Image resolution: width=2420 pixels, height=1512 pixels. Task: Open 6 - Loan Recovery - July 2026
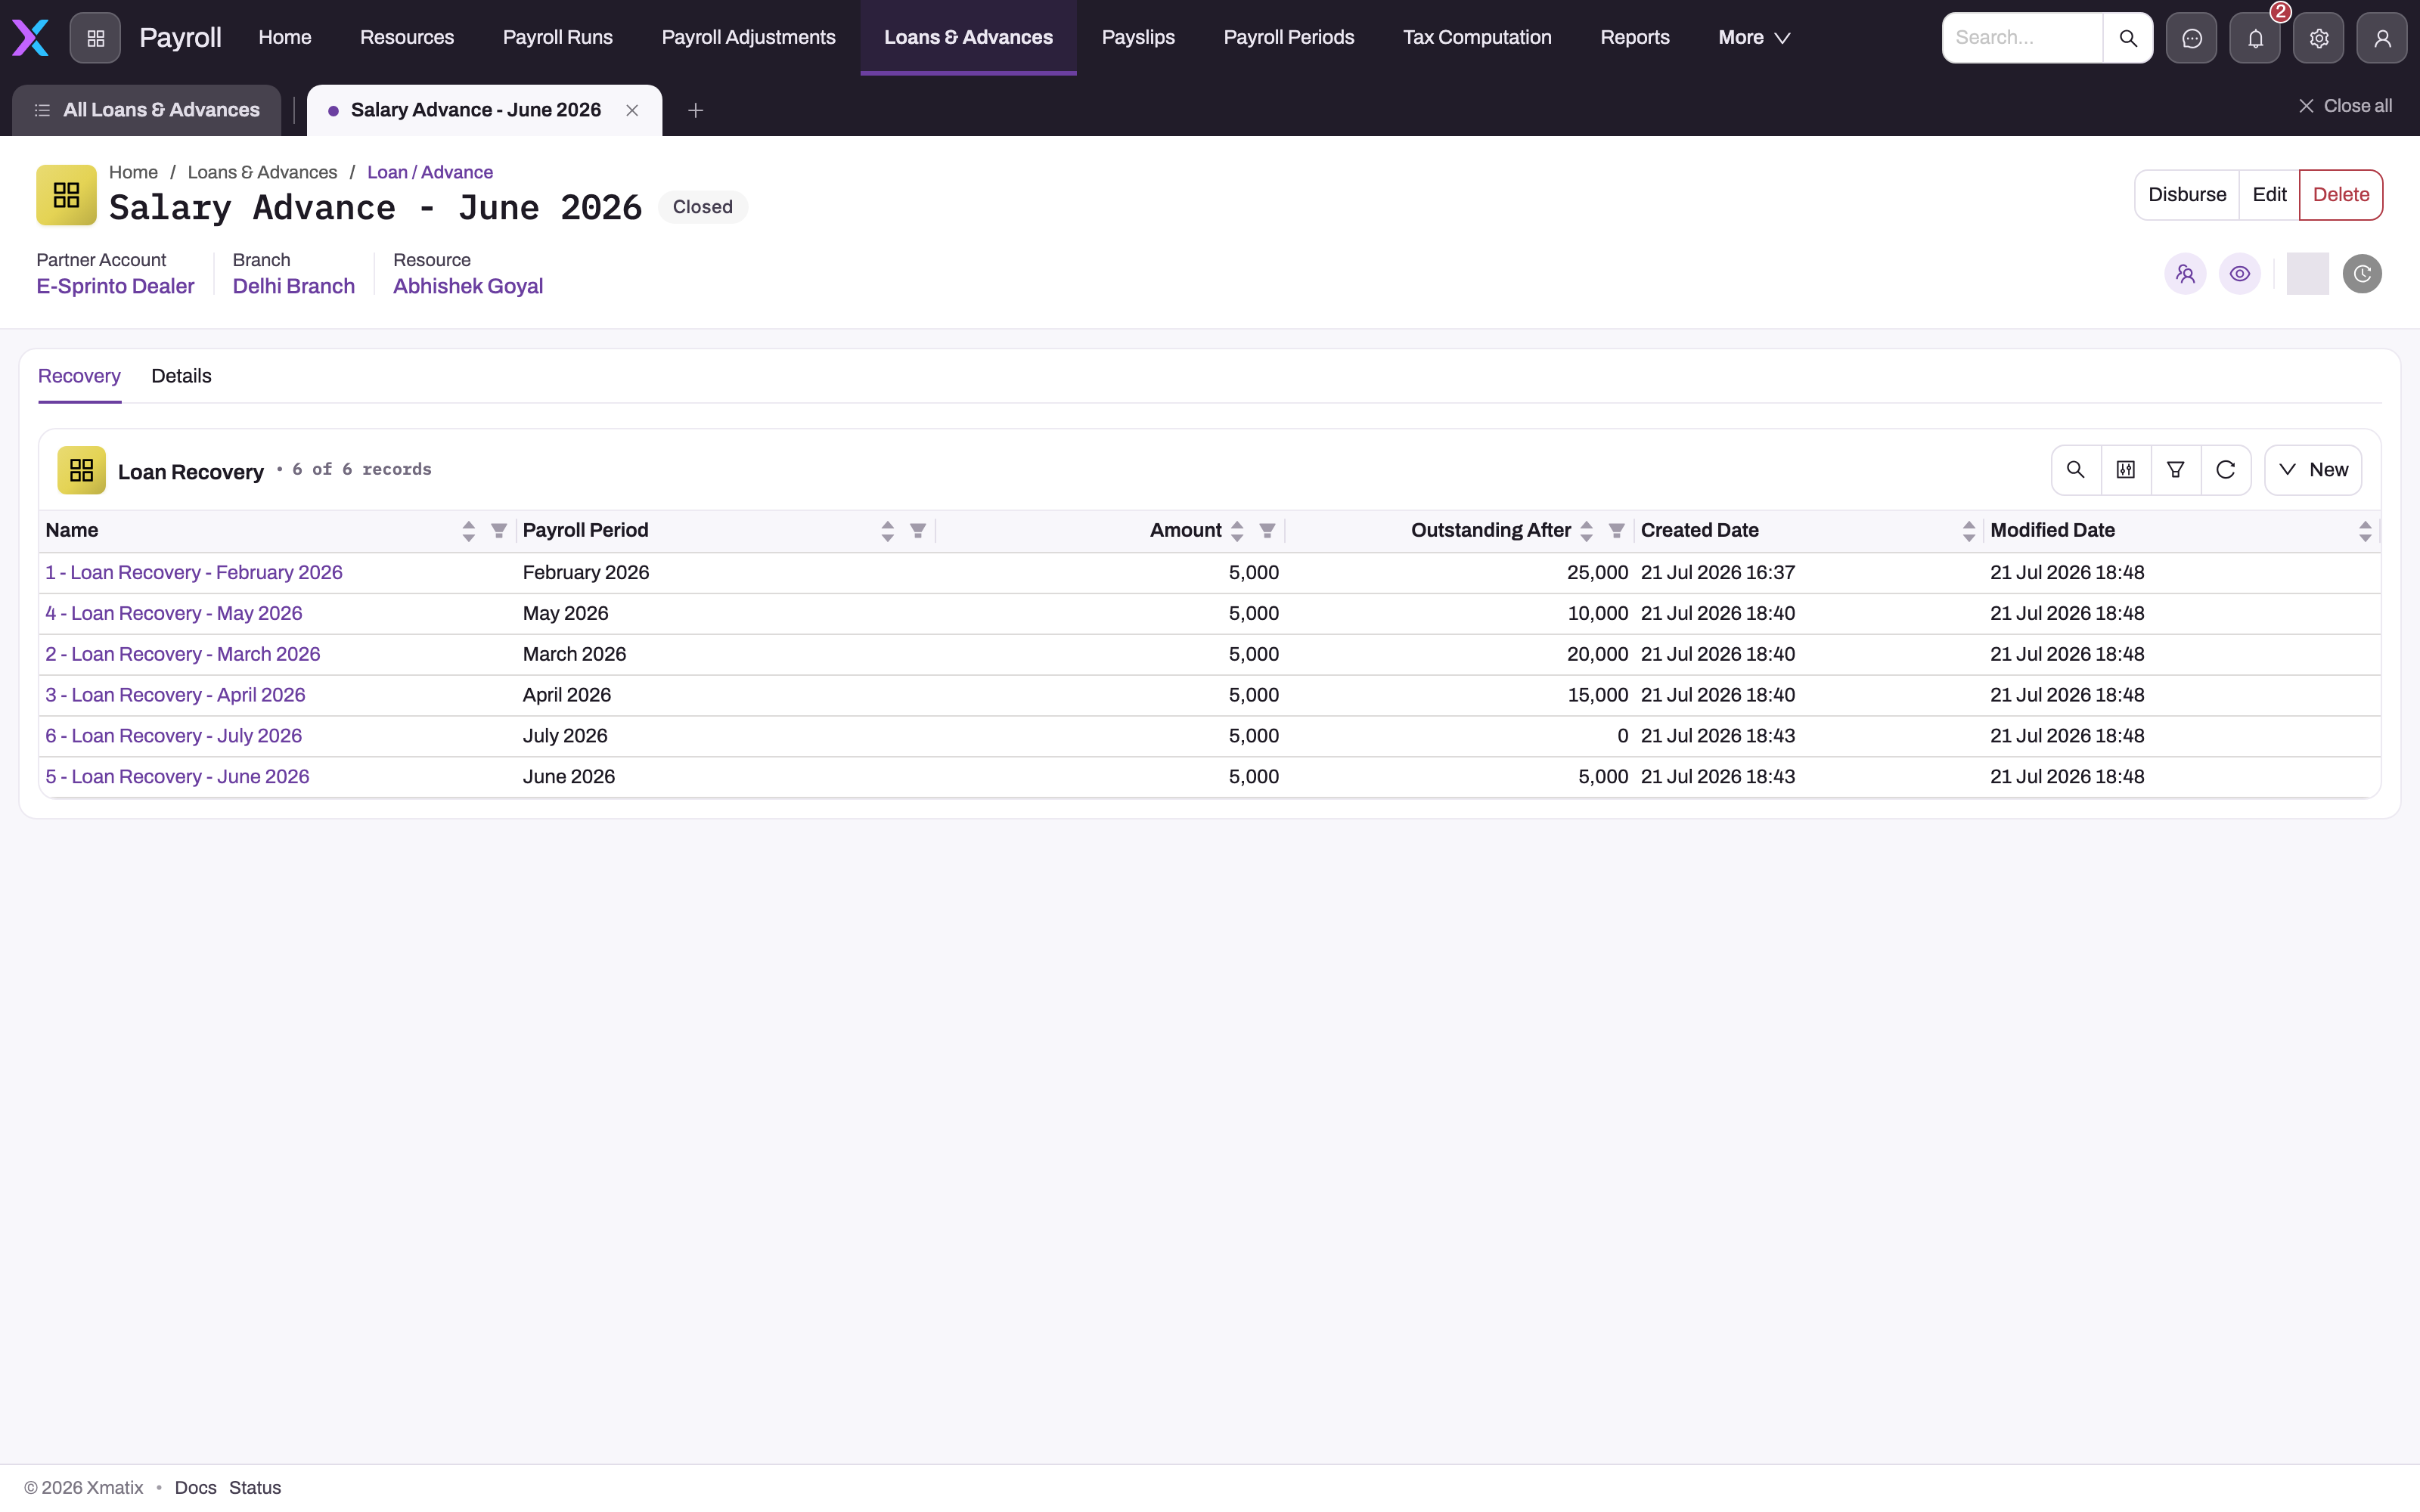coord(174,737)
